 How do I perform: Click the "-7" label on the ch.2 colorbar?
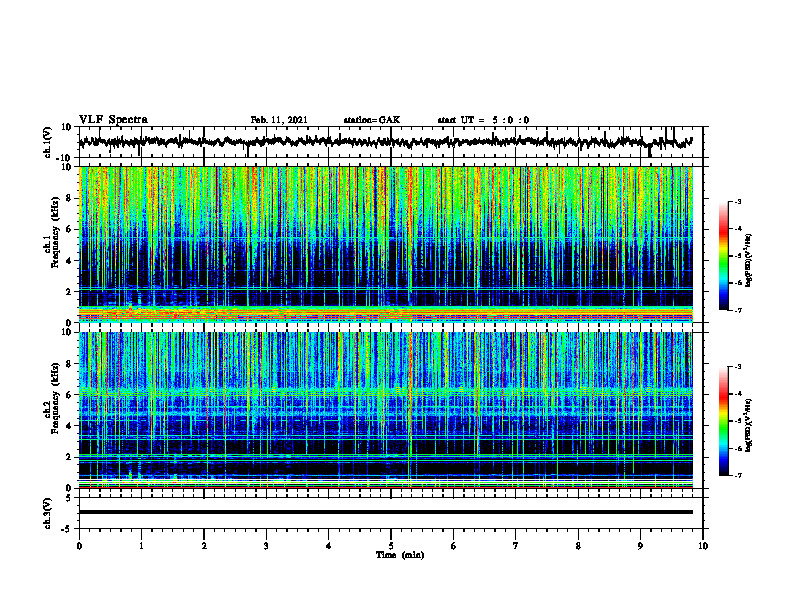(x=737, y=476)
